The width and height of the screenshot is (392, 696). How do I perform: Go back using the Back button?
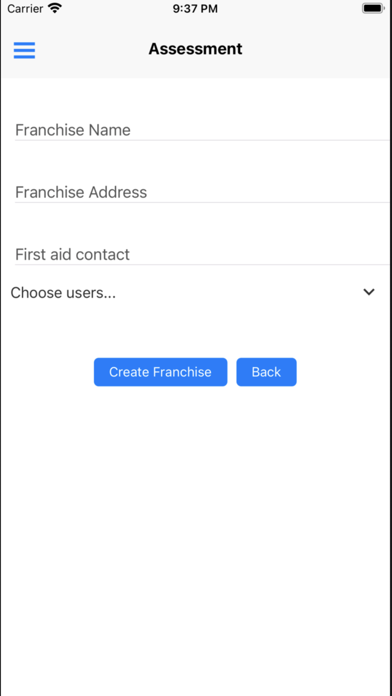coord(266,372)
